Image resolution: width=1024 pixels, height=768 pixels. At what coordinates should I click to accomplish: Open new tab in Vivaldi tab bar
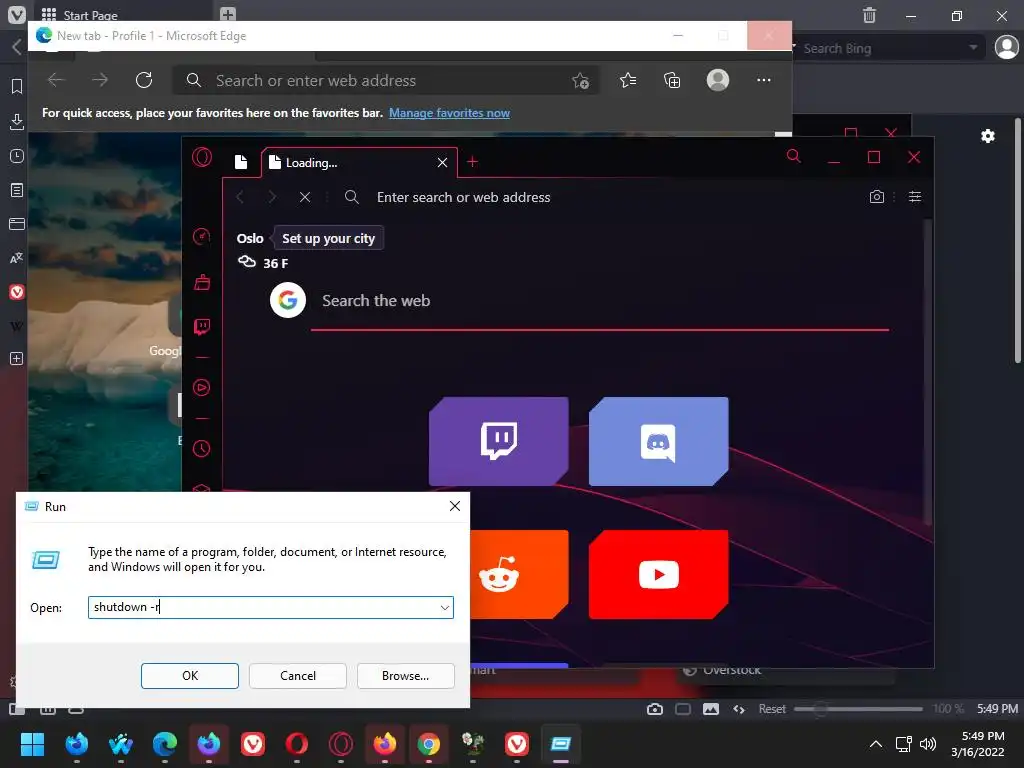[228, 14]
